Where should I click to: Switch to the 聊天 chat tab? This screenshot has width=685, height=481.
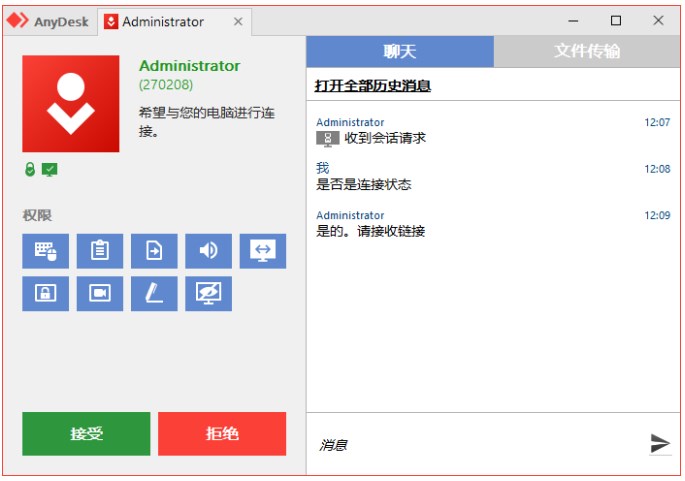[400, 52]
